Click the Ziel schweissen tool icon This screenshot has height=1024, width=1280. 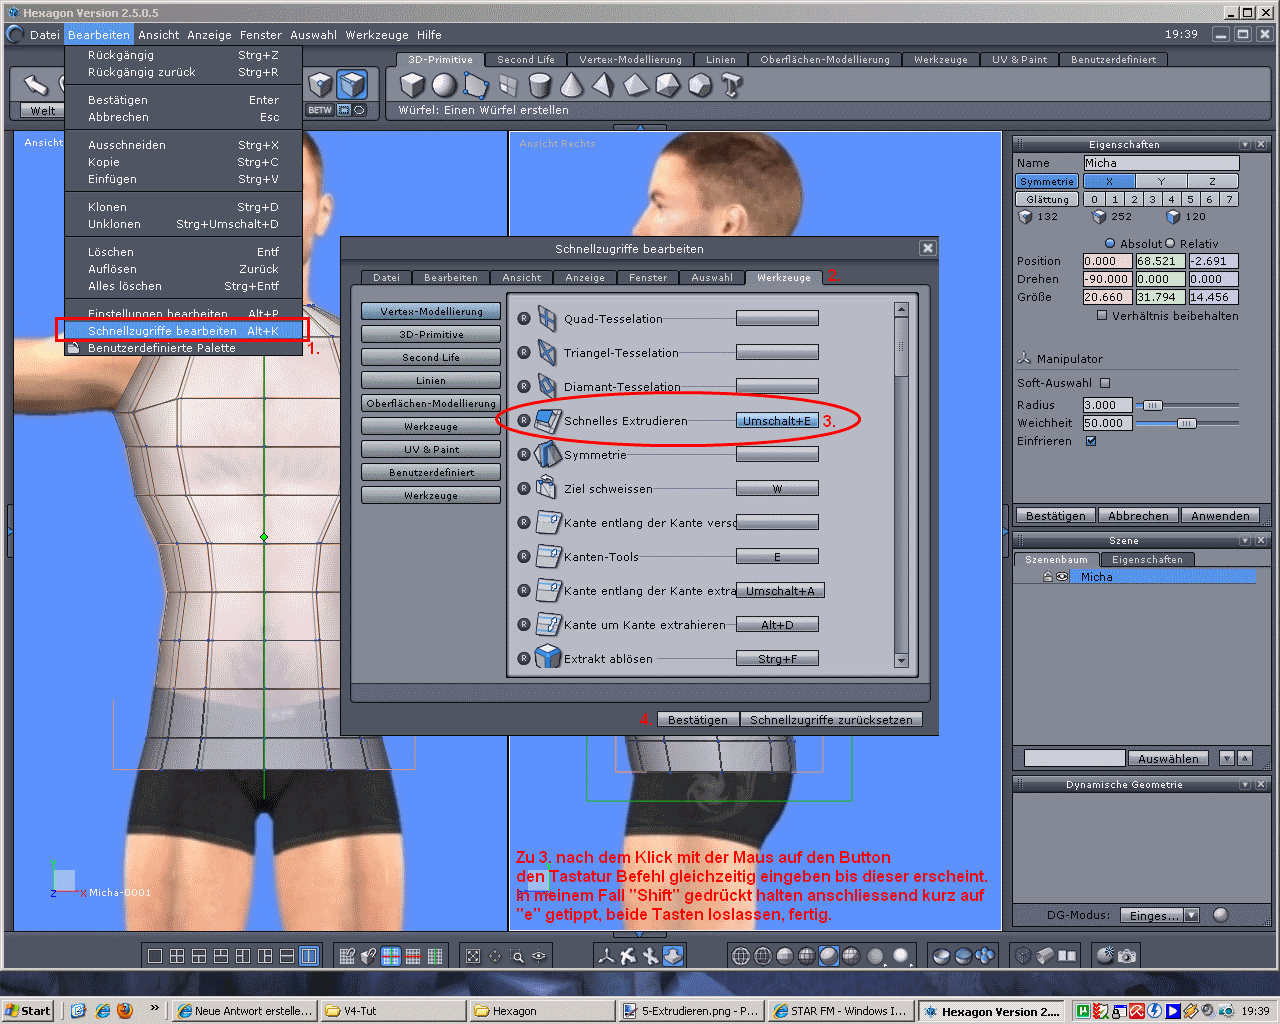(547, 489)
